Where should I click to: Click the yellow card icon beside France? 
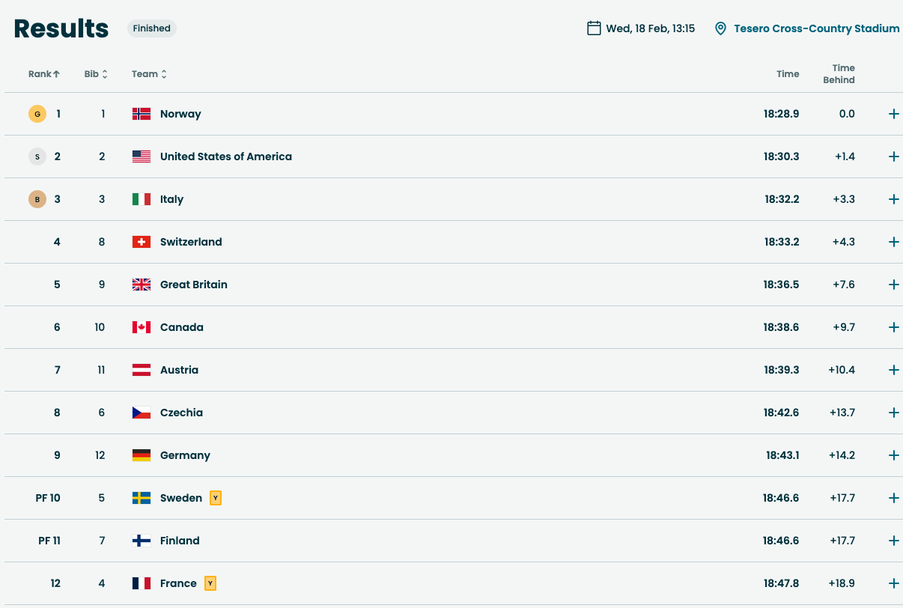(x=210, y=583)
